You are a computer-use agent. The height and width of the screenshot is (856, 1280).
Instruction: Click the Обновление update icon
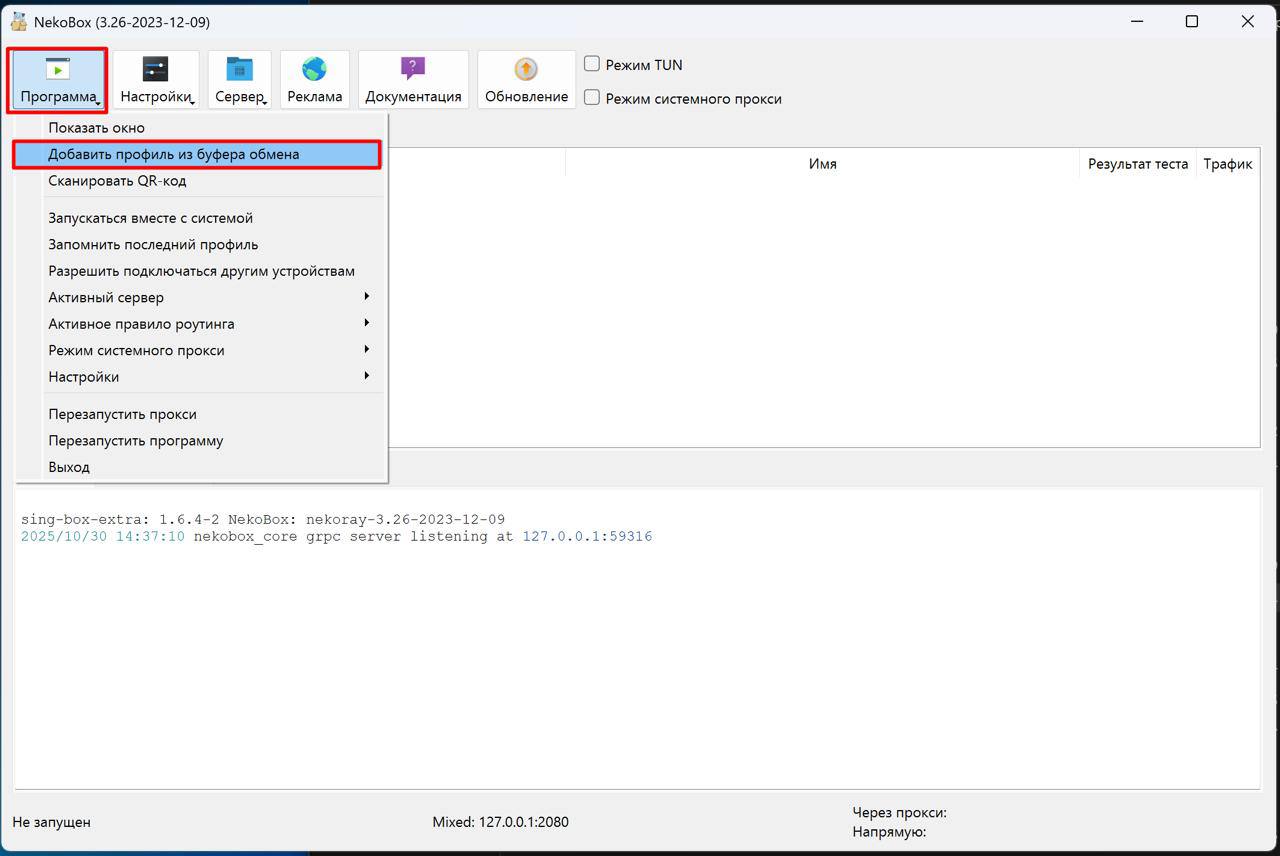tap(526, 70)
